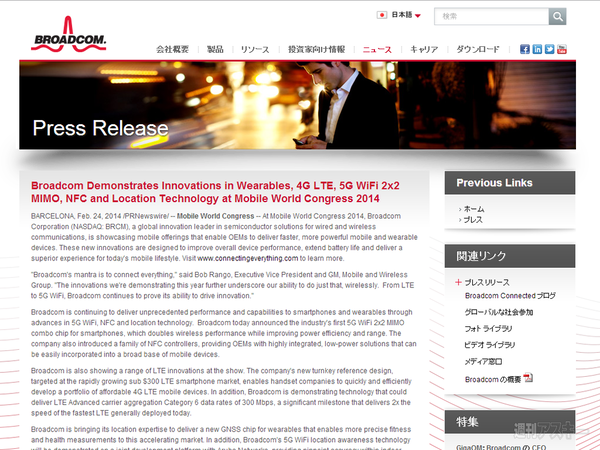Viewport: 600px width, 450px height.
Task: Open Broadcom's YouTube icon
Action: (562, 49)
